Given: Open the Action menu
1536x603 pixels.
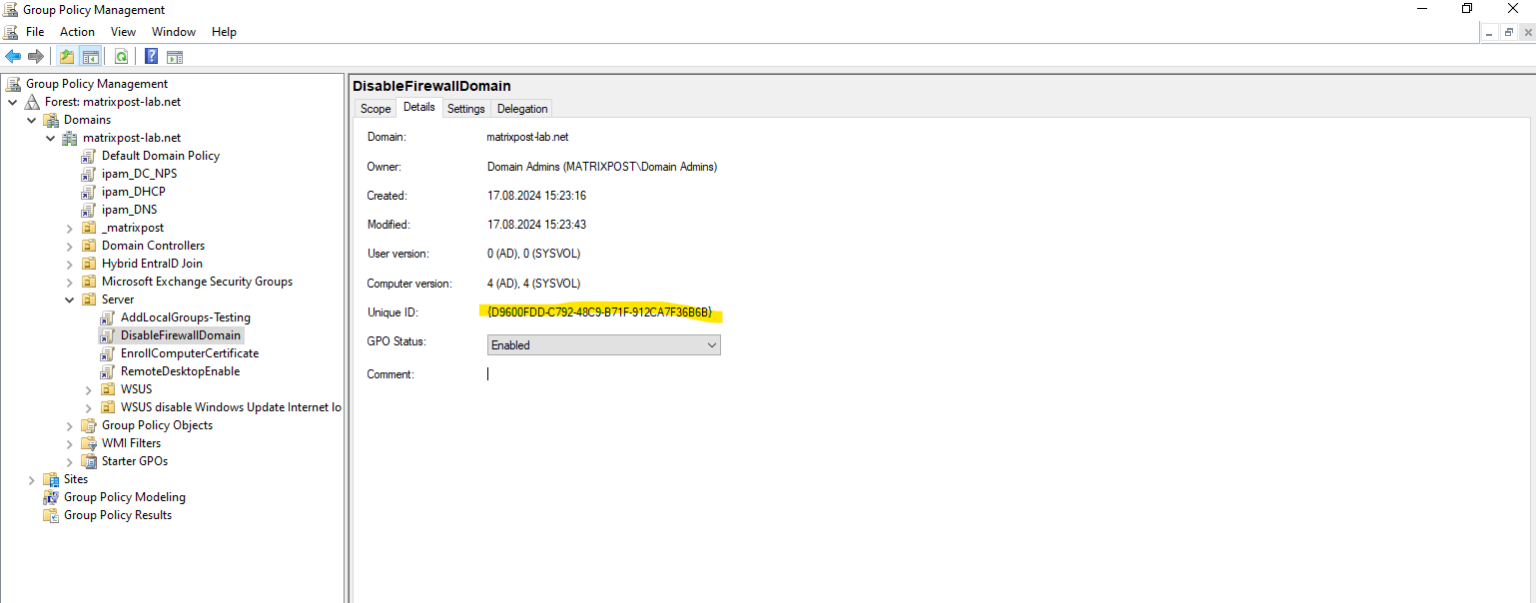Looking at the screenshot, I should [77, 32].
